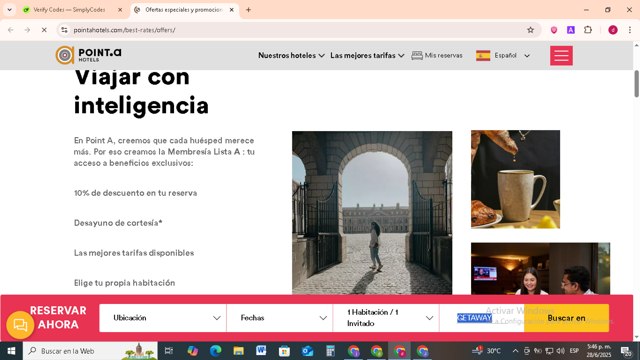Click the RESERVAR AHORA label

pos(58,318)
